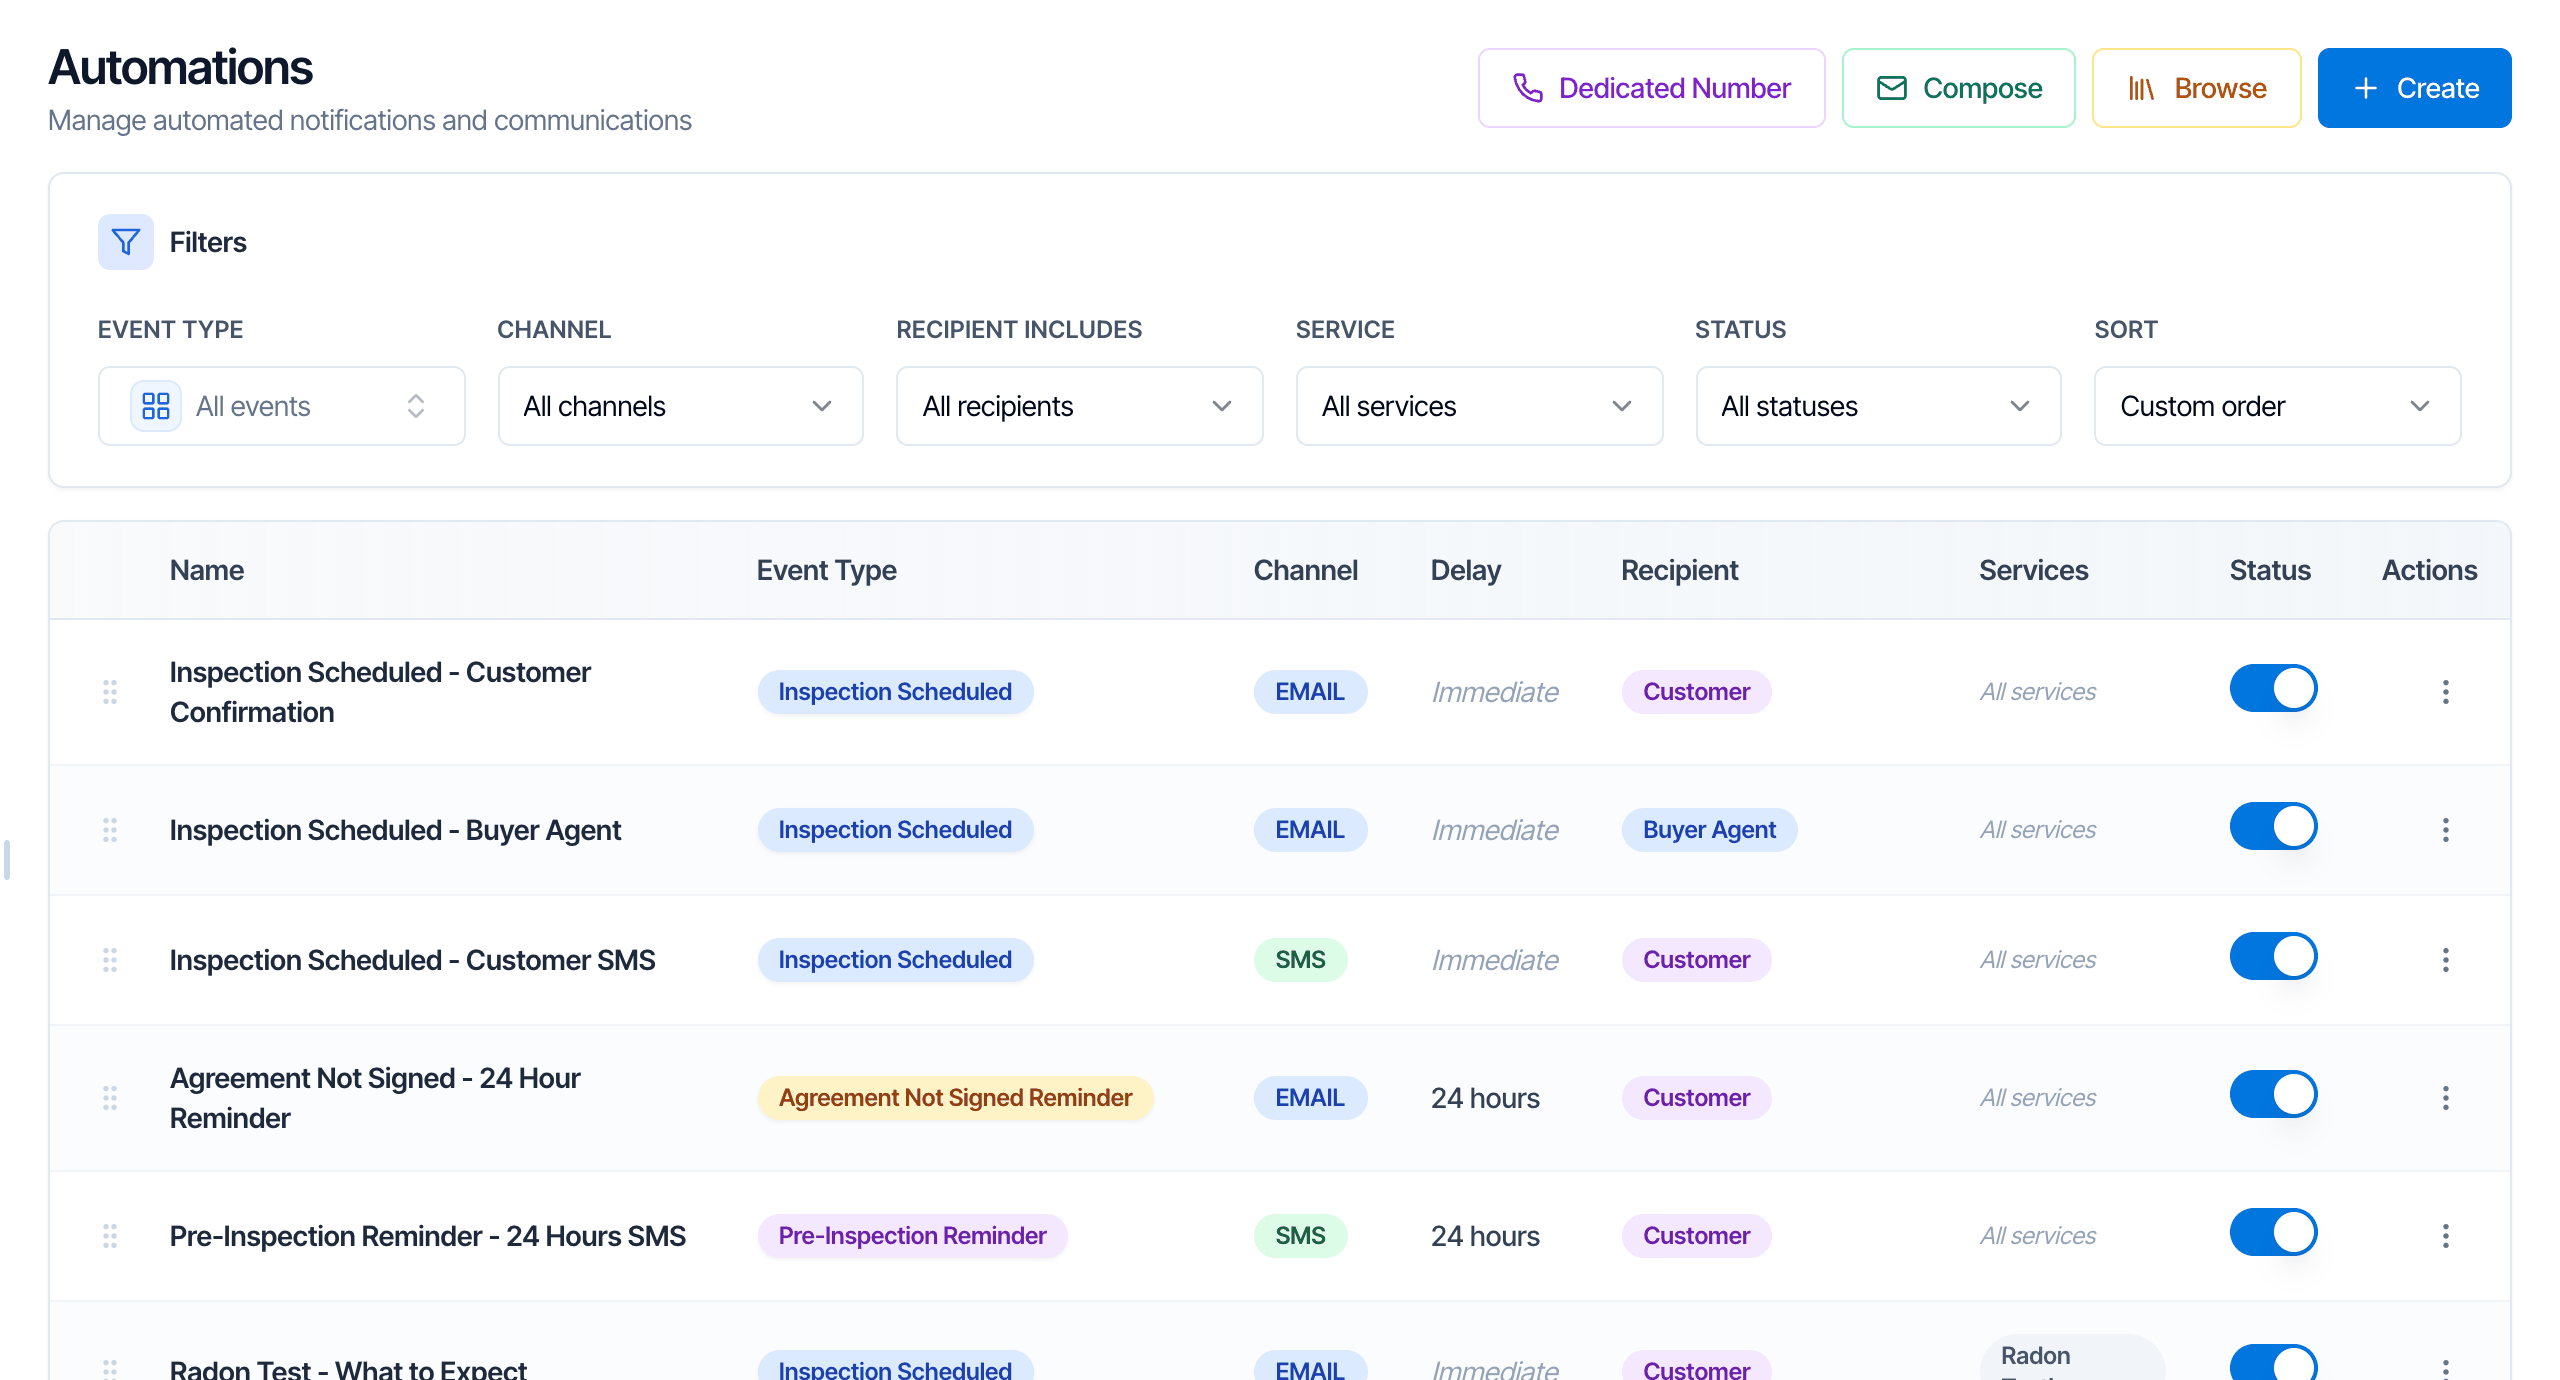Click drag handle for Agreement Not Signed row
This screenshot has width=2560, height=1380.
pos(110,1098)
